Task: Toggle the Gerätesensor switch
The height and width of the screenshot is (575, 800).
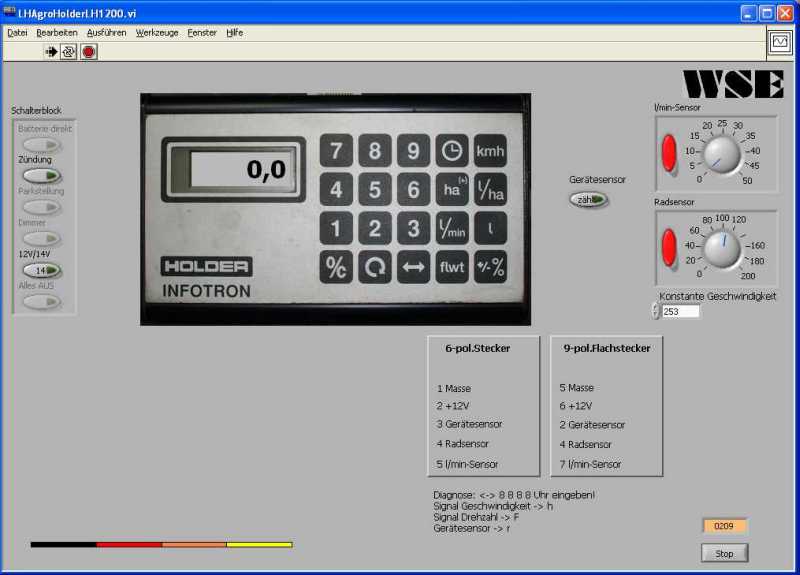Action: 589,200
